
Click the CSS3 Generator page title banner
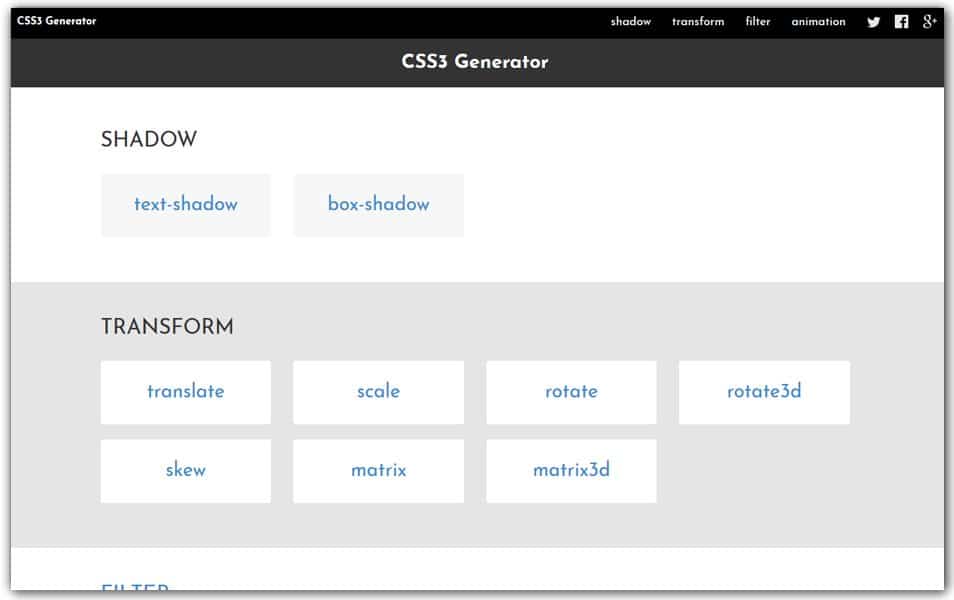(475, 61)
